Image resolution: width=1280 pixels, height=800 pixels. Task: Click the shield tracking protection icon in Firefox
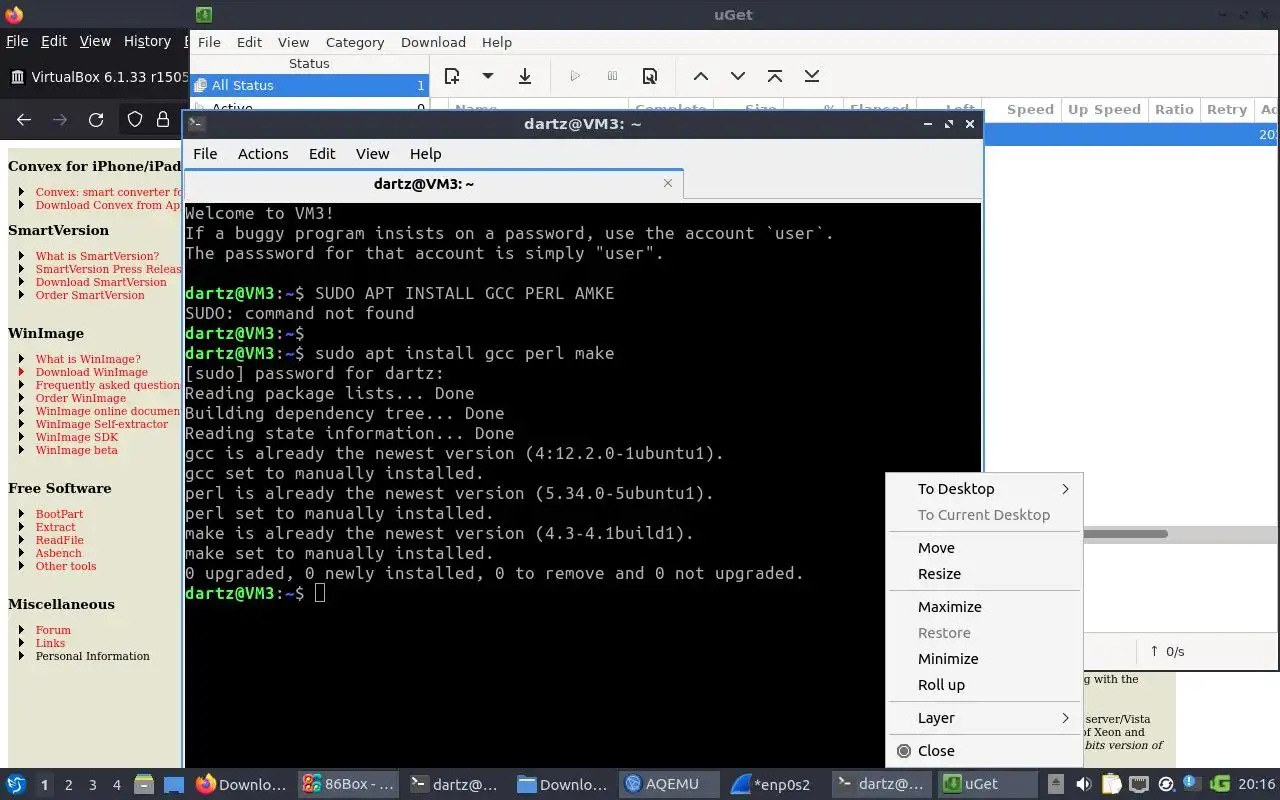(134, 119)
